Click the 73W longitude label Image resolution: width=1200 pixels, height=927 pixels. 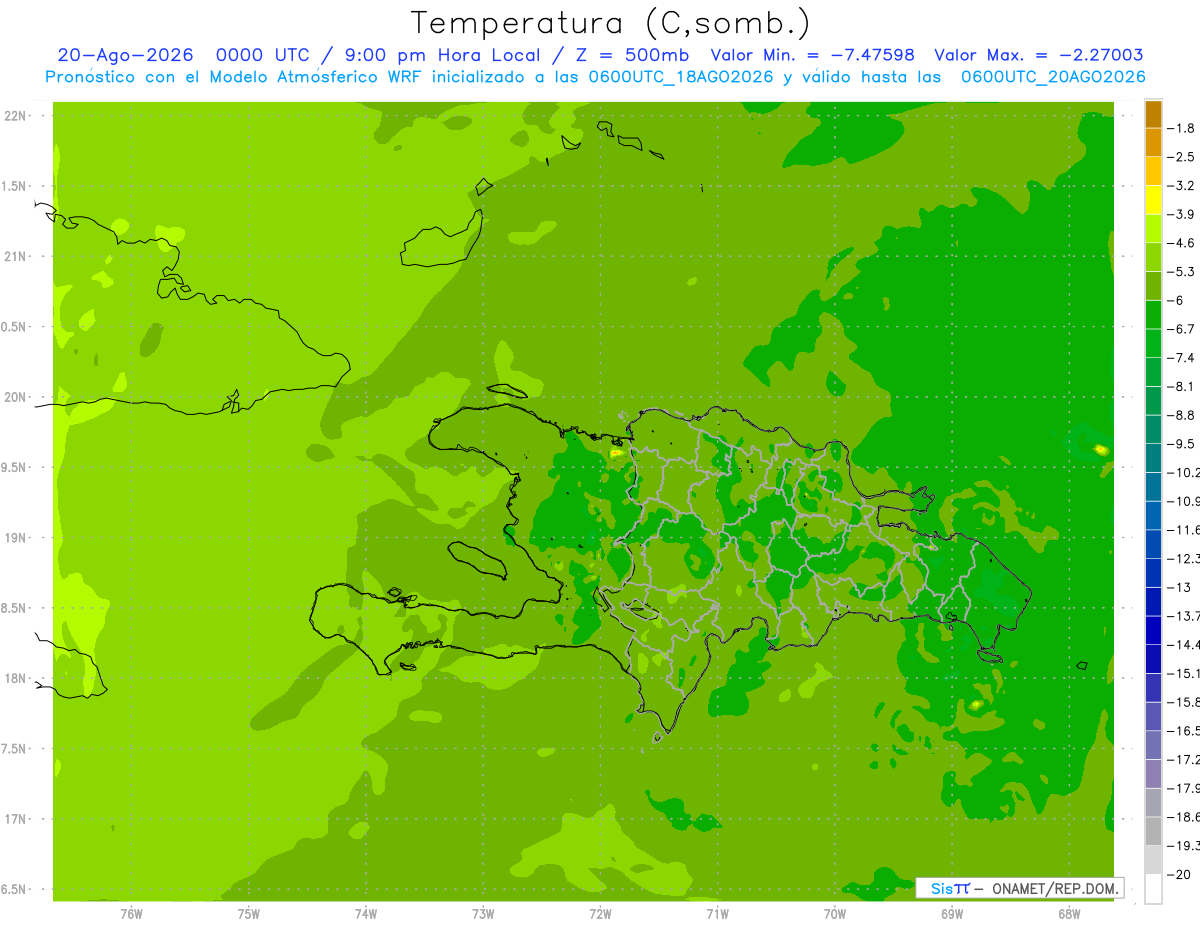(x=483, y=912)
